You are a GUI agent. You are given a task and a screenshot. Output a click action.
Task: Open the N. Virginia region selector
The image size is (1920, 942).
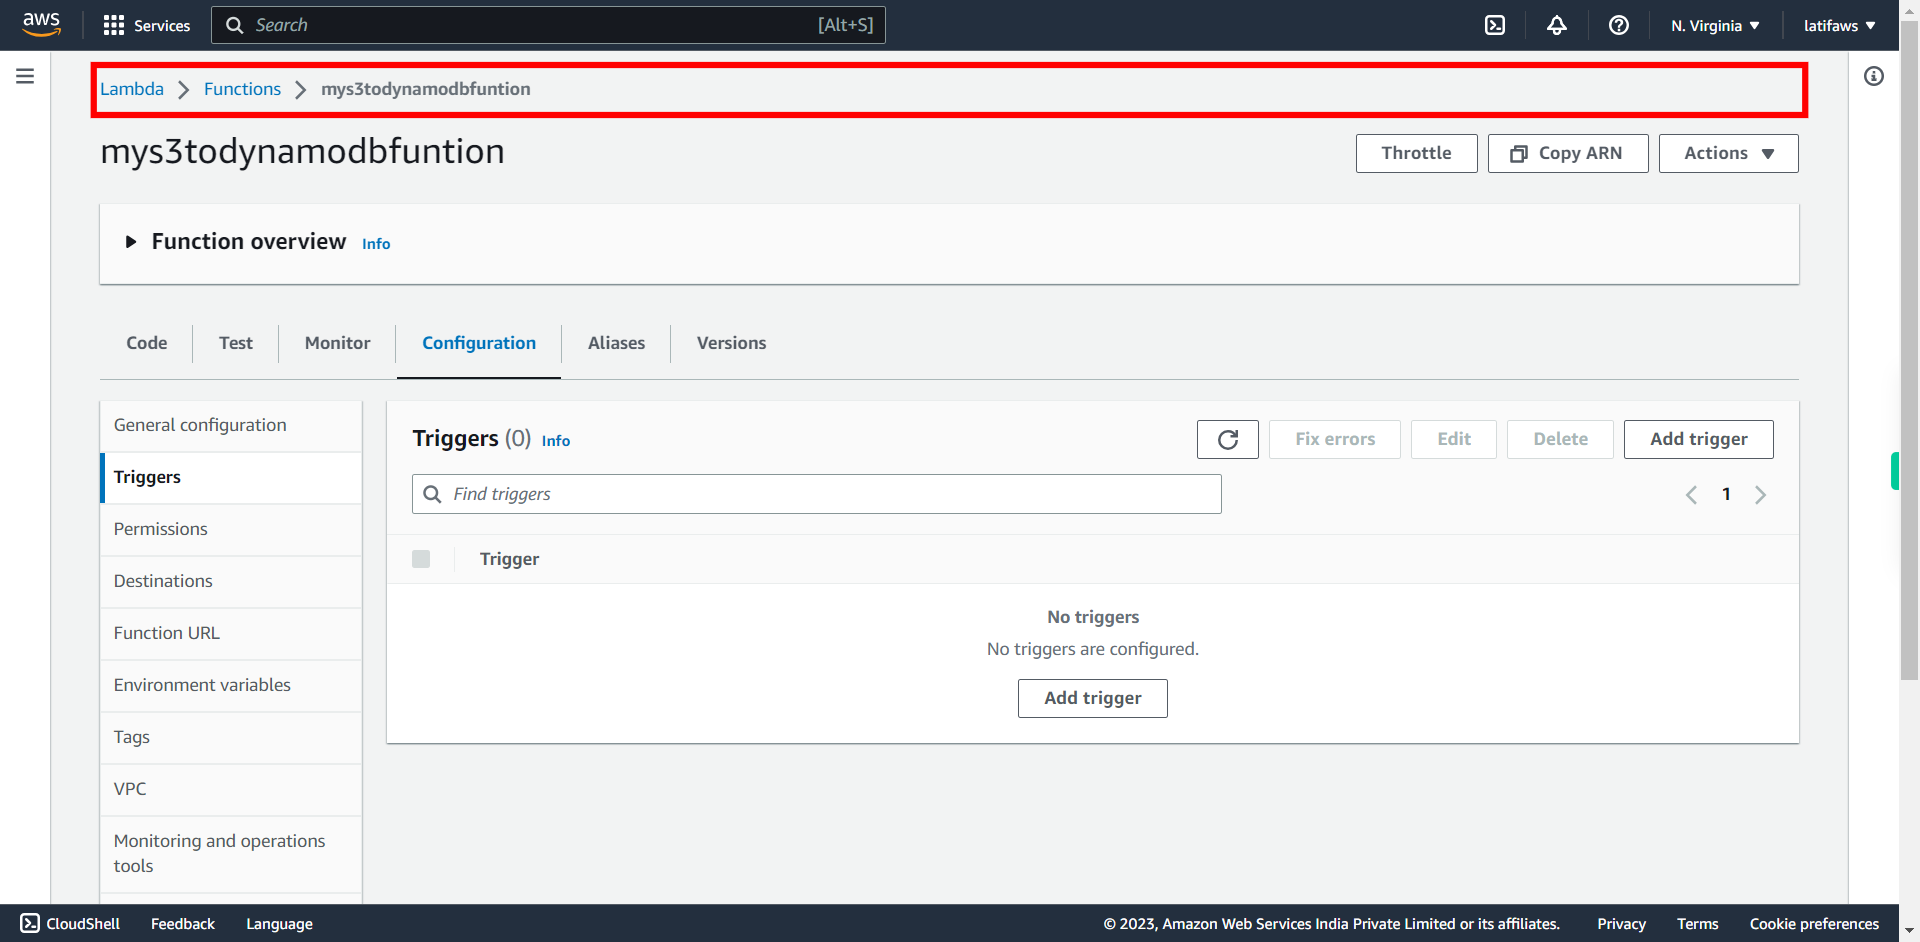(1715, 25)
